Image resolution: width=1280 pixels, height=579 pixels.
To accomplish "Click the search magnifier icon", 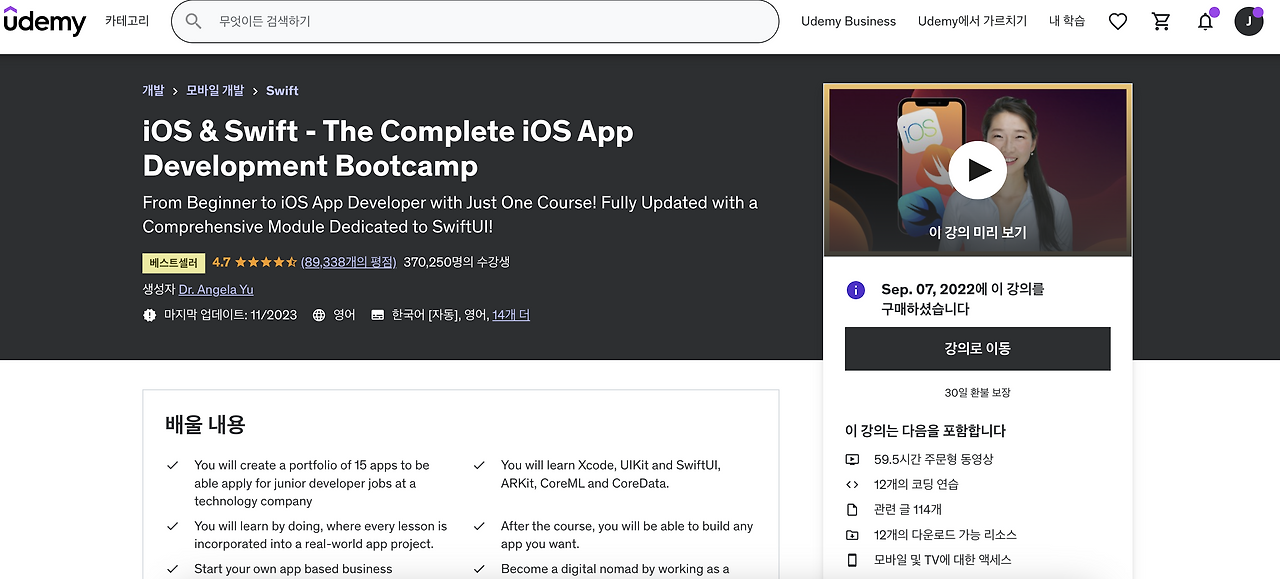I will point(192,21).
